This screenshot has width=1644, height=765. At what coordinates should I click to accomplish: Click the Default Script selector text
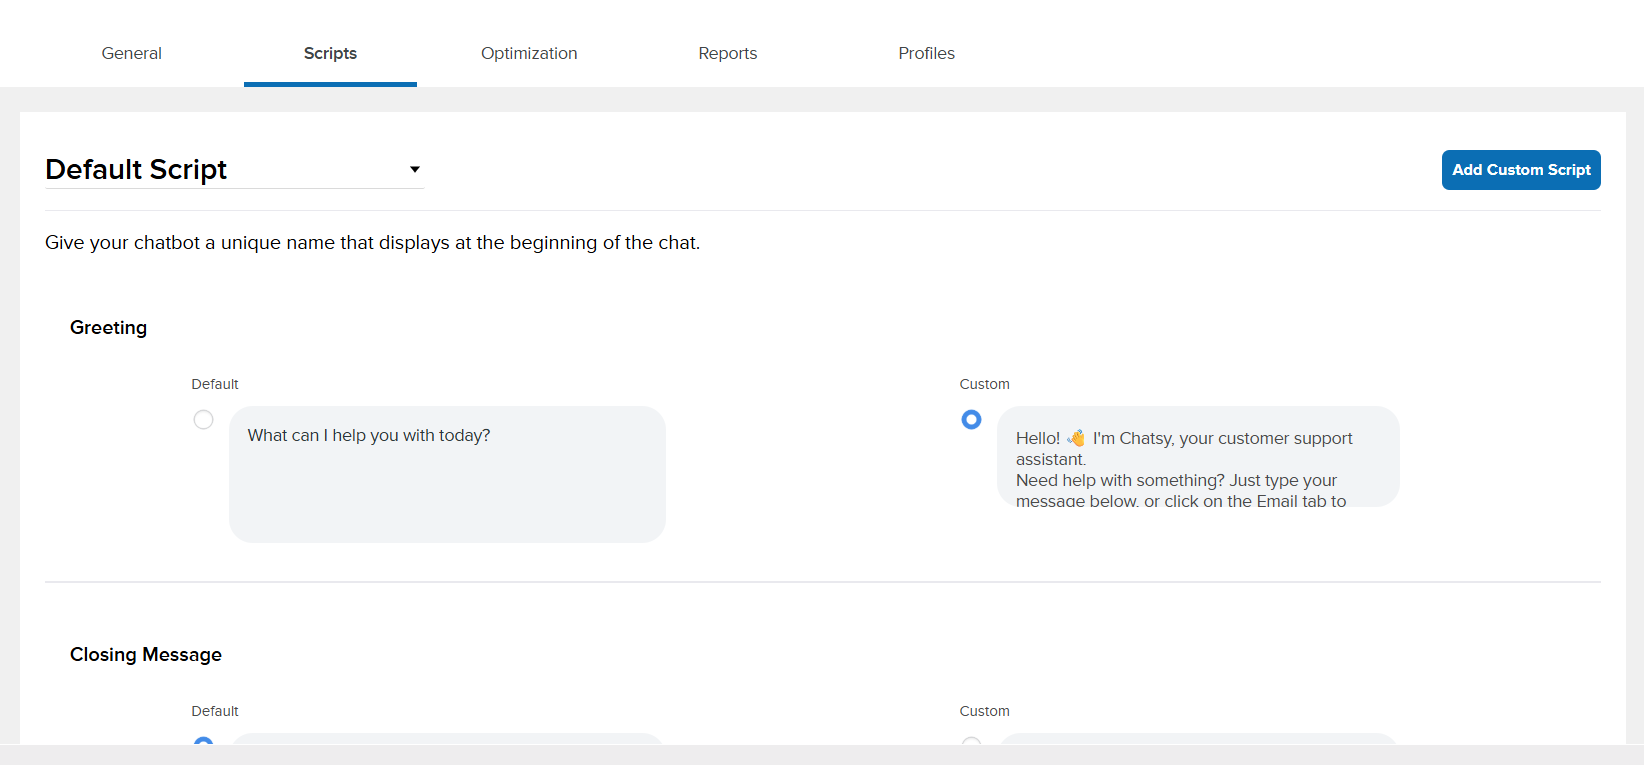pyautogui.click(x=136, y=169)
